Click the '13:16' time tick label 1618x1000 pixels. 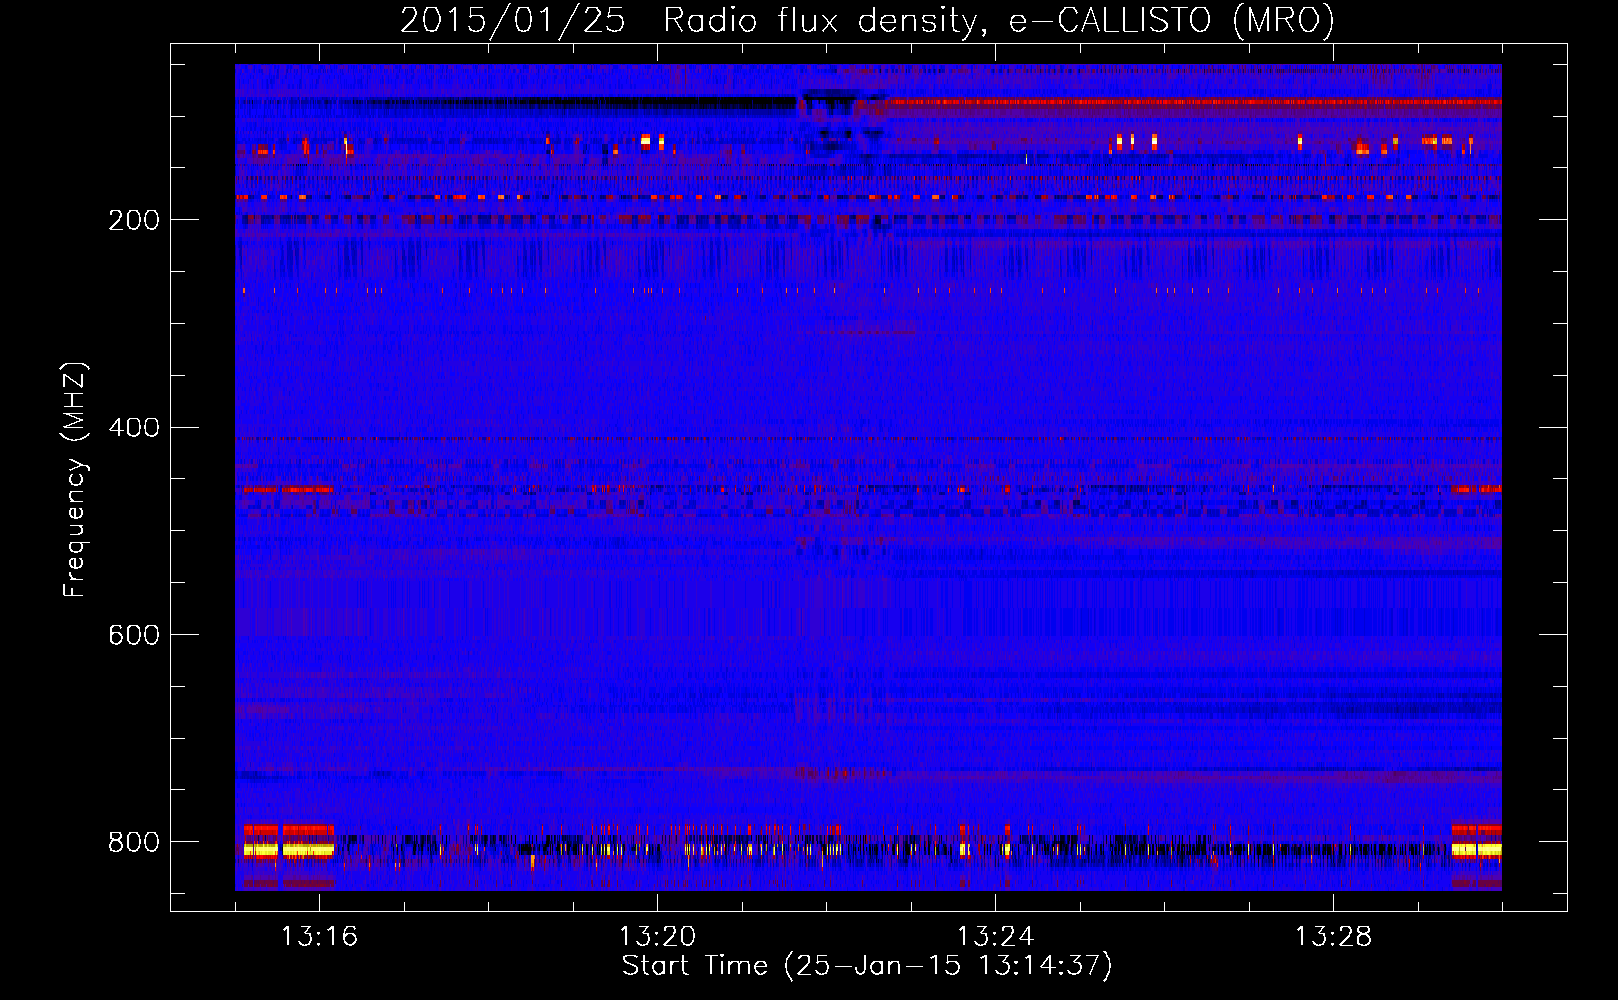coord(319,936)
